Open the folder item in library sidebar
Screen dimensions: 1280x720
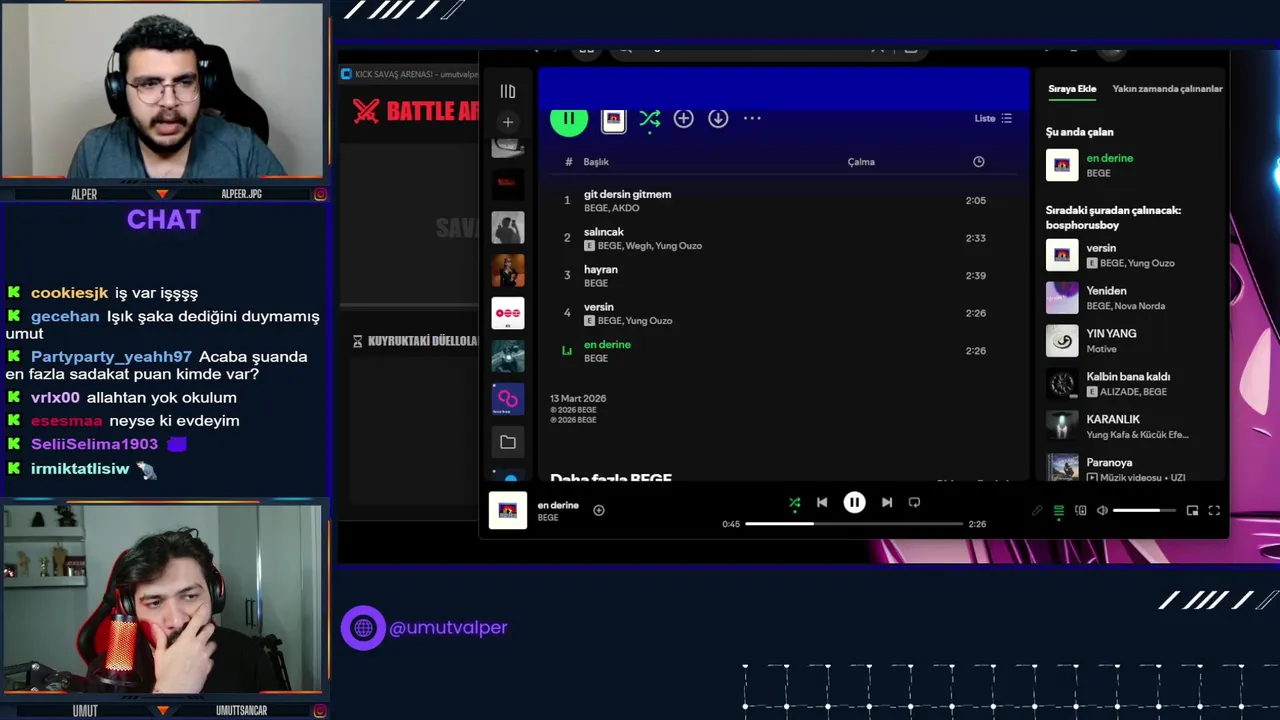[508, 442]
